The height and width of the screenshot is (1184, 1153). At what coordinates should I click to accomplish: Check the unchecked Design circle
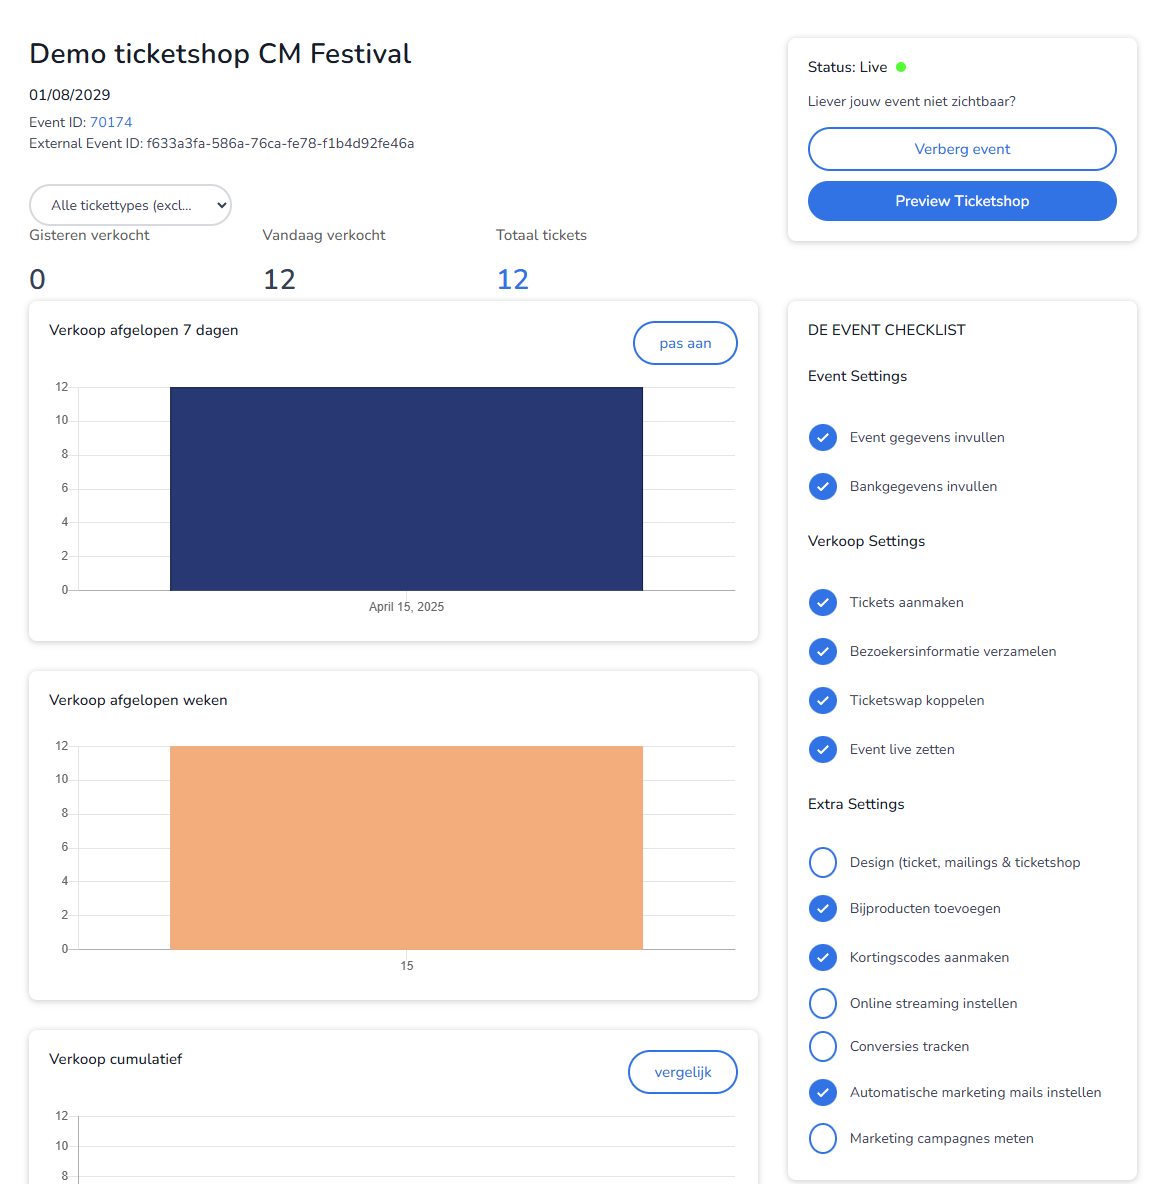823,862
